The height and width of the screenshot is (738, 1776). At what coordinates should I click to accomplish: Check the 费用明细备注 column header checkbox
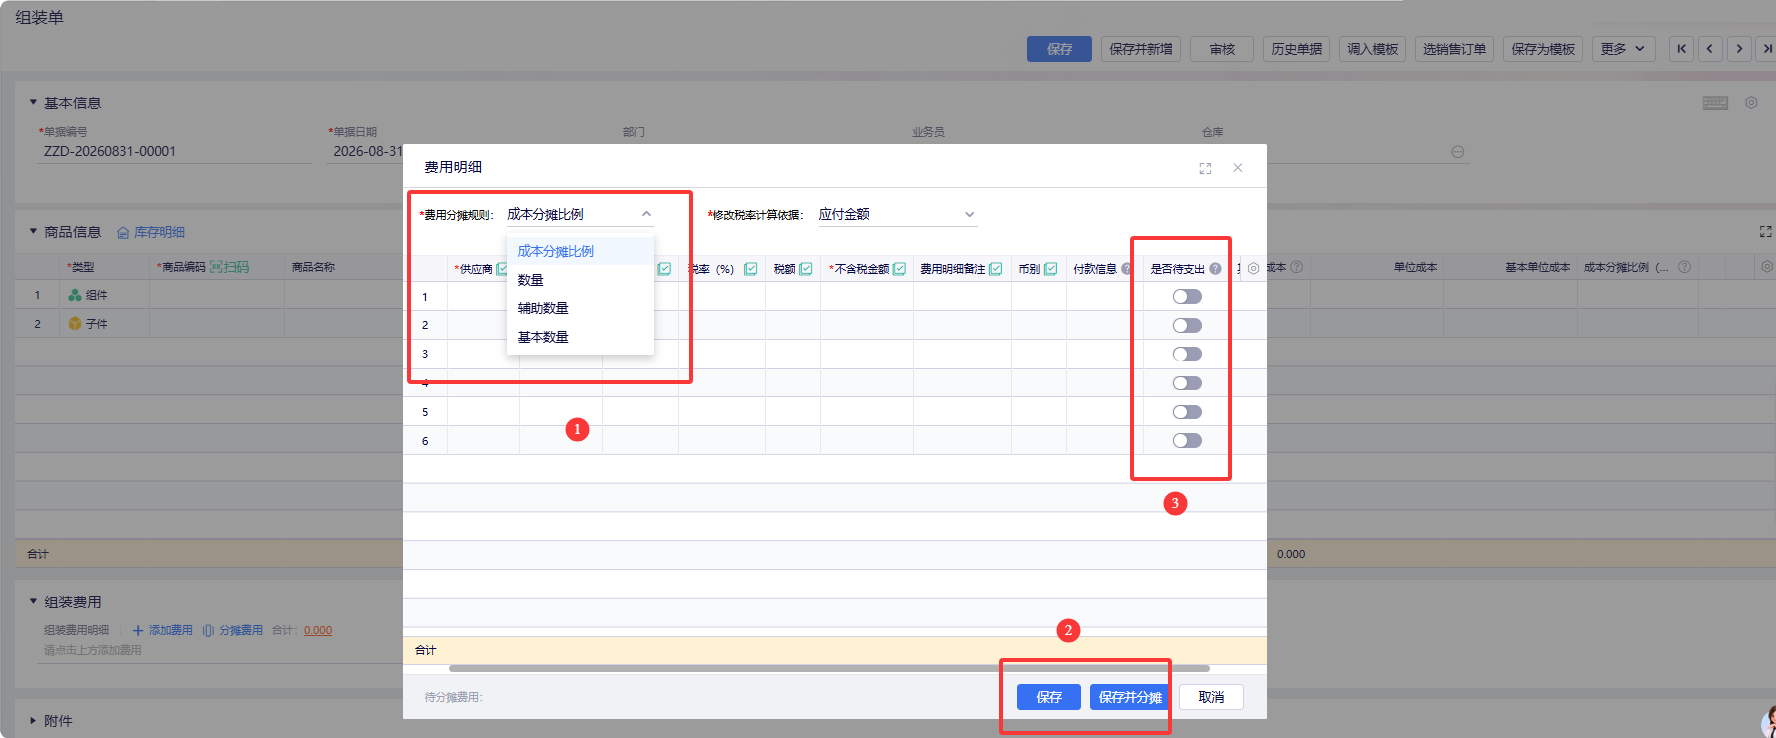coord(996,269)
